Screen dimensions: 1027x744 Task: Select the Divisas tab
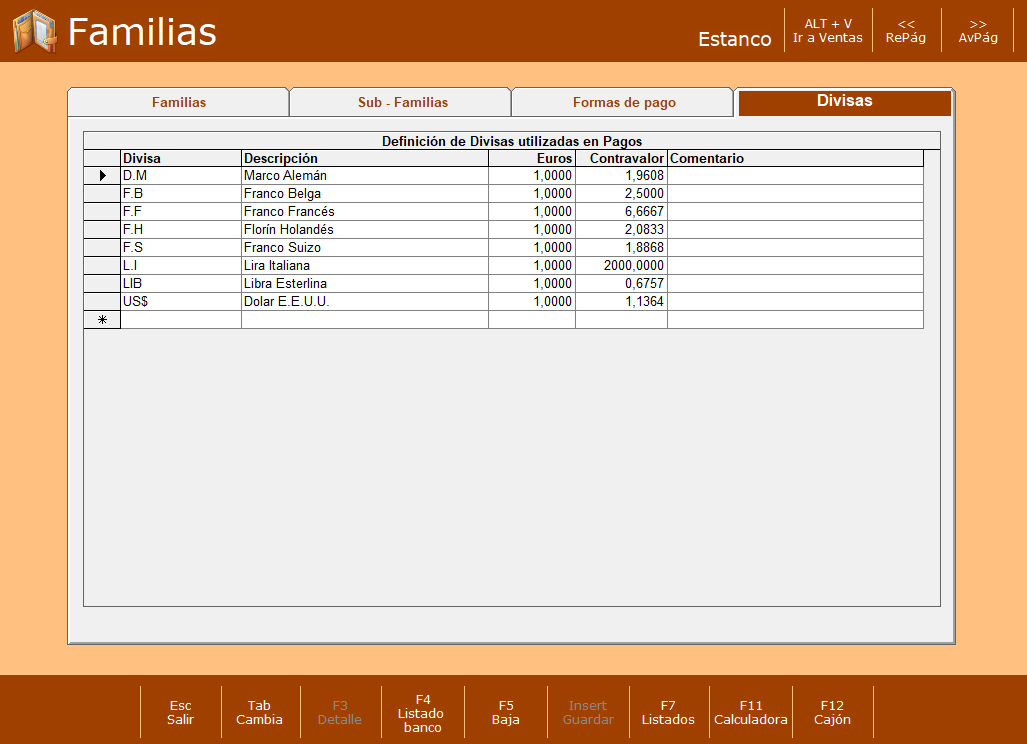click(x=844, y=102)
